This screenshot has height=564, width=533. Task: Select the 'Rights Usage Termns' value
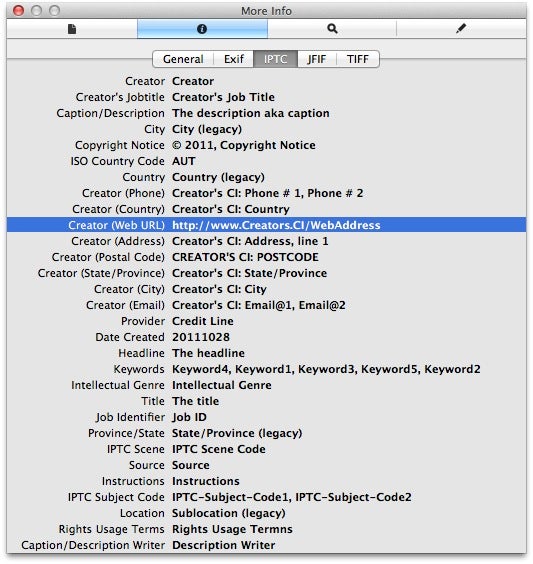pyautogui.click(x=232, y=529)
